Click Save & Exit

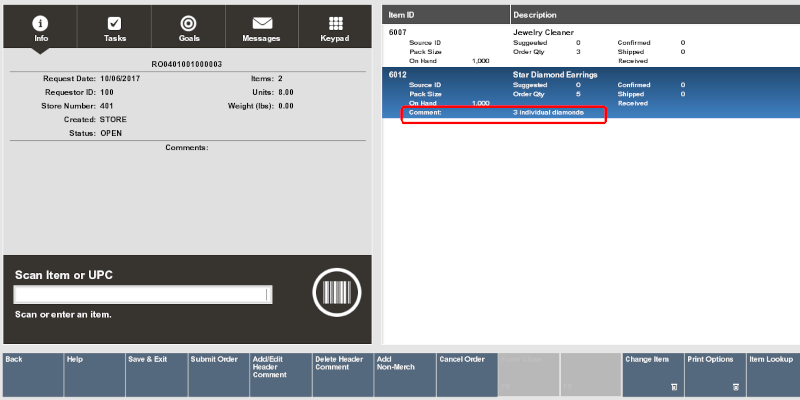(157, 375)
